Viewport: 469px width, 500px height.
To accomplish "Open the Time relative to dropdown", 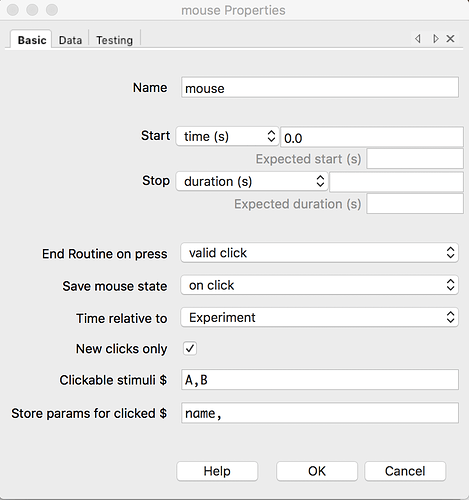I will 319,317.
